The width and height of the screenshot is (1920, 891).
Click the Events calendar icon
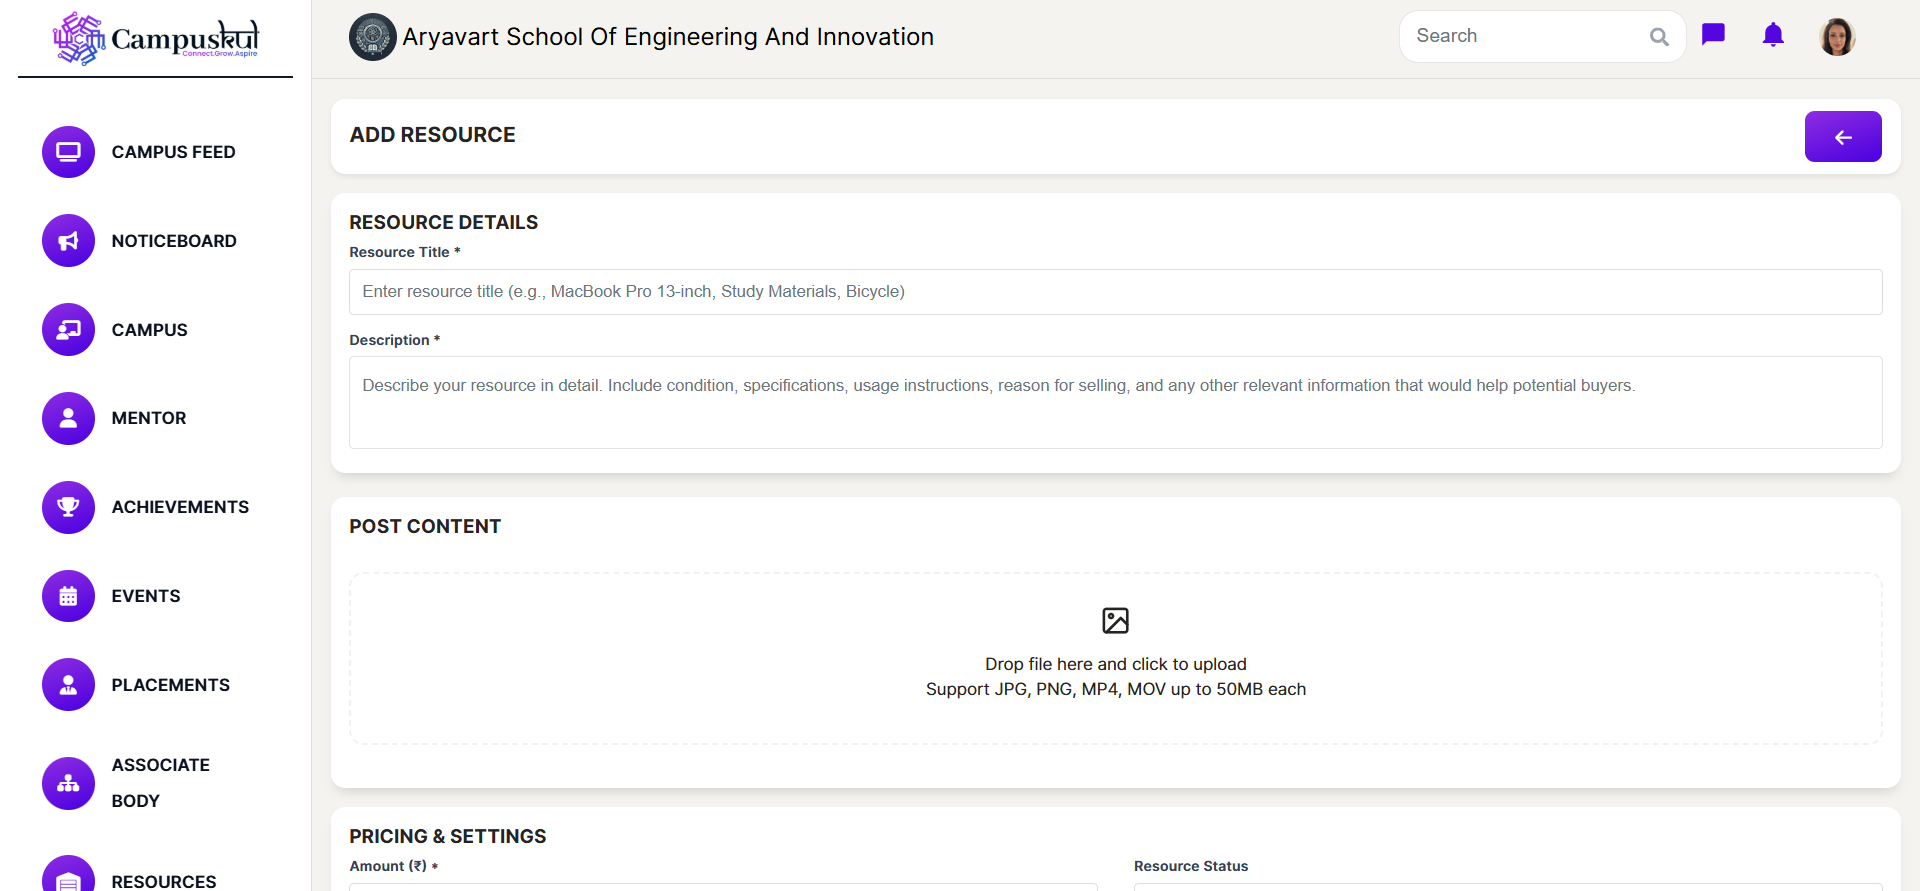pos(68,596)
